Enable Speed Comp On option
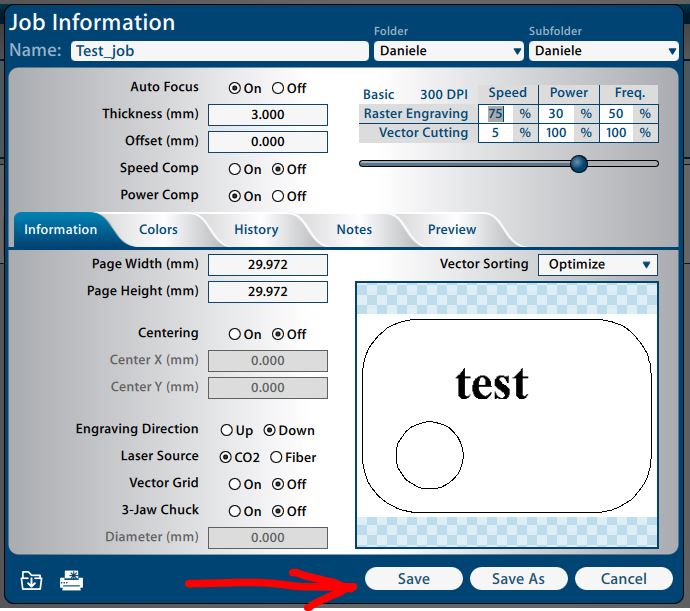This screenshot has width=690, height=611. tap(235, 169)
